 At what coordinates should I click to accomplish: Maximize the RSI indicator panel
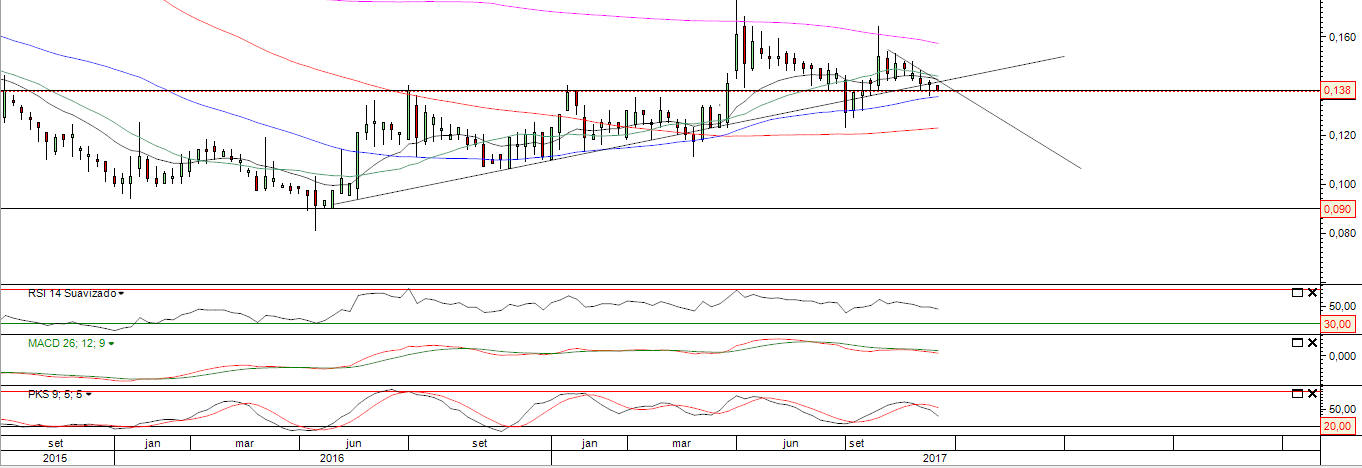(1297, 293)
